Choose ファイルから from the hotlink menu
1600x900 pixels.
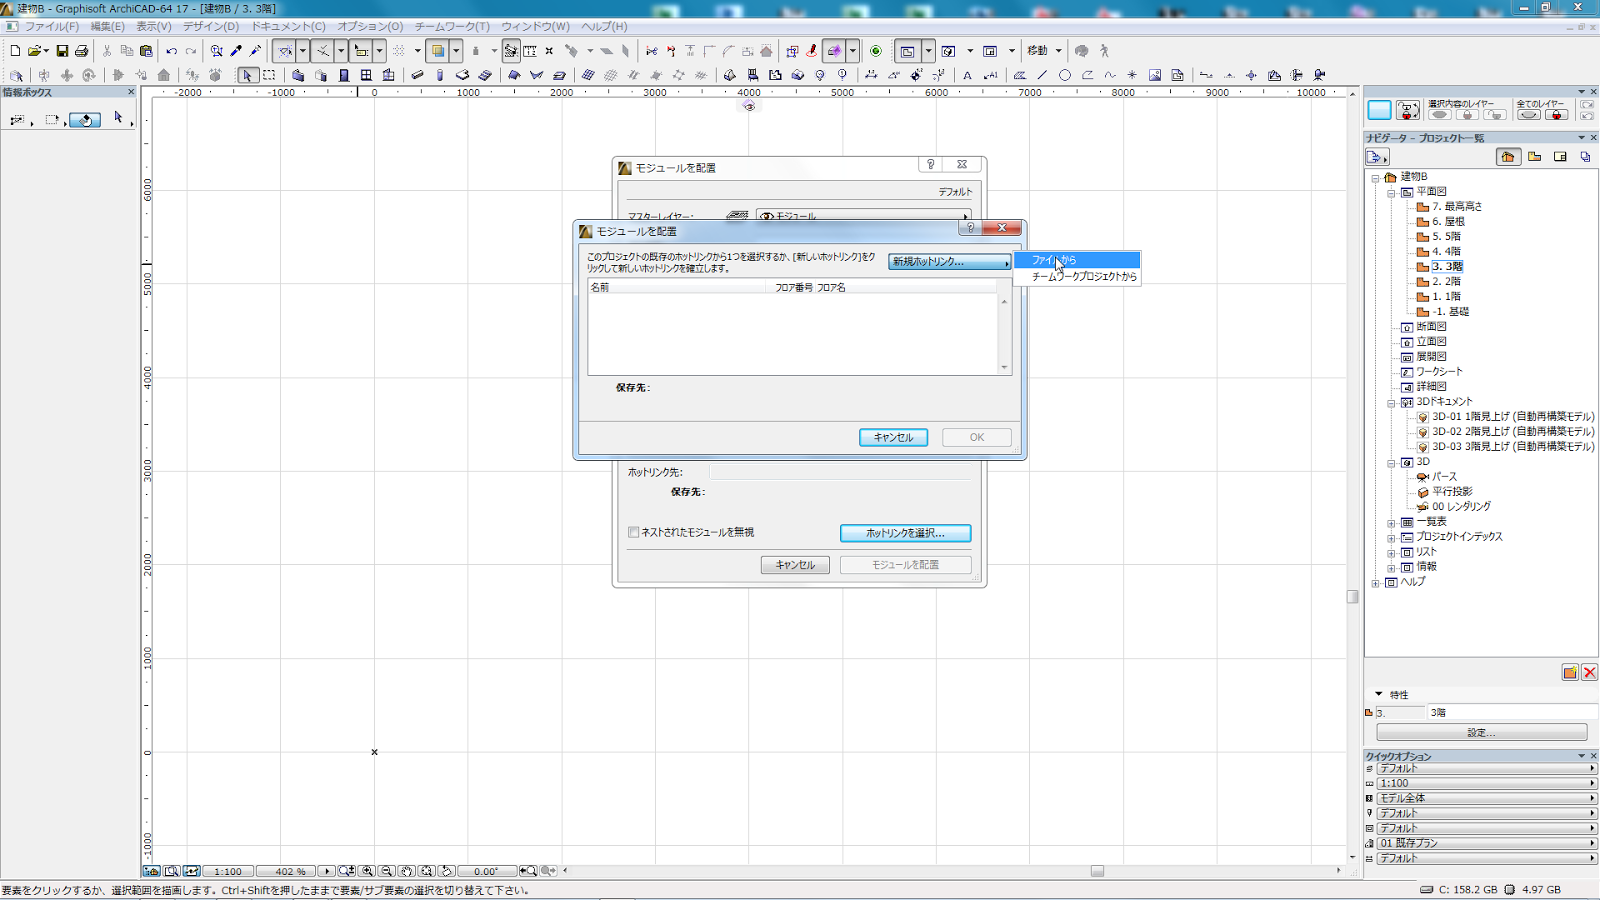coord(1077,260)
